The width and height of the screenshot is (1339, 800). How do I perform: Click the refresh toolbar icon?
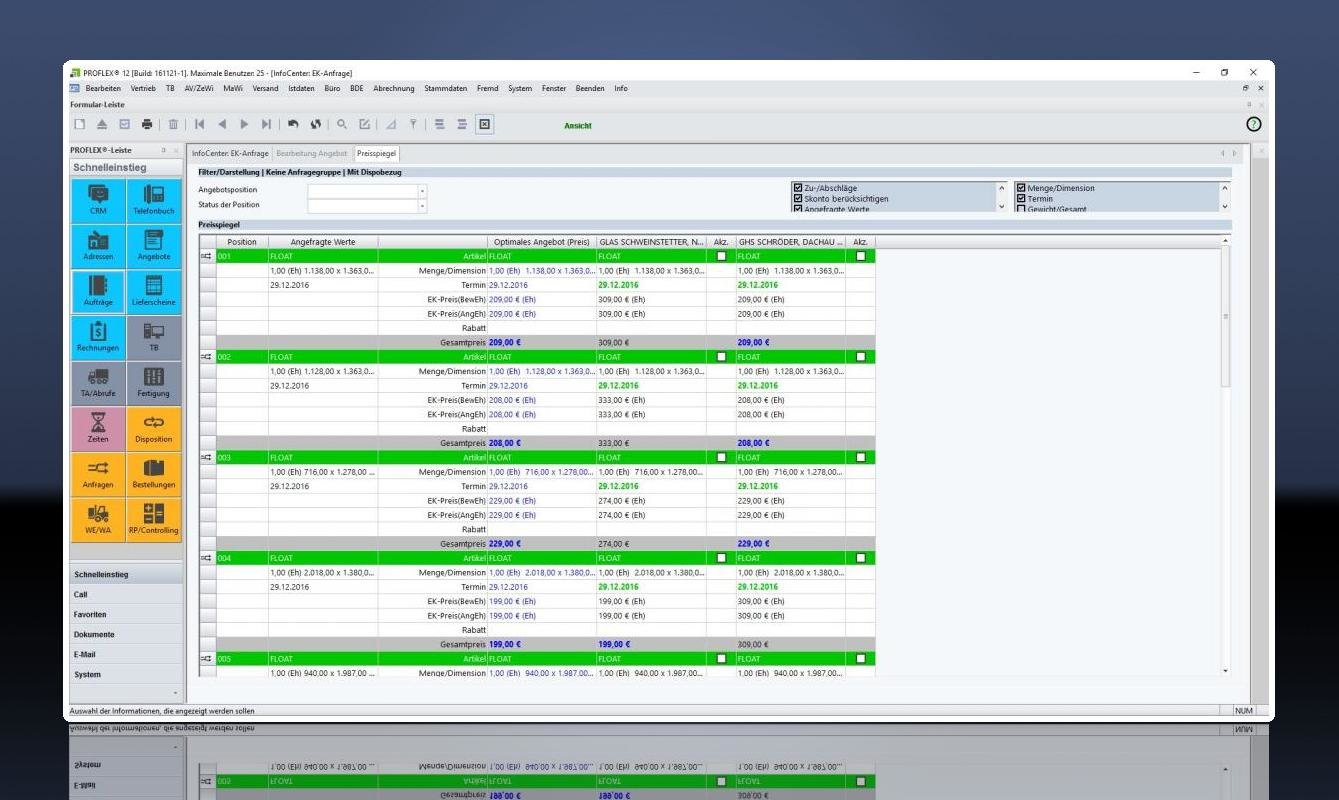point(315,124)
